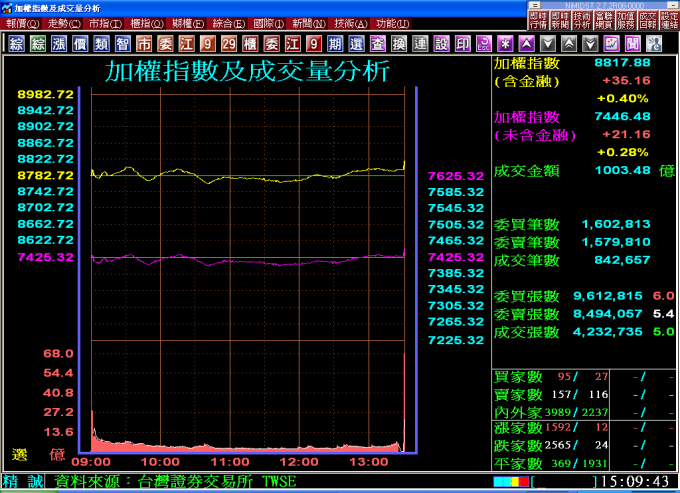Click the green 綜 toolbar icon
The height and width of the screenshot is (493, 680).
38,44
